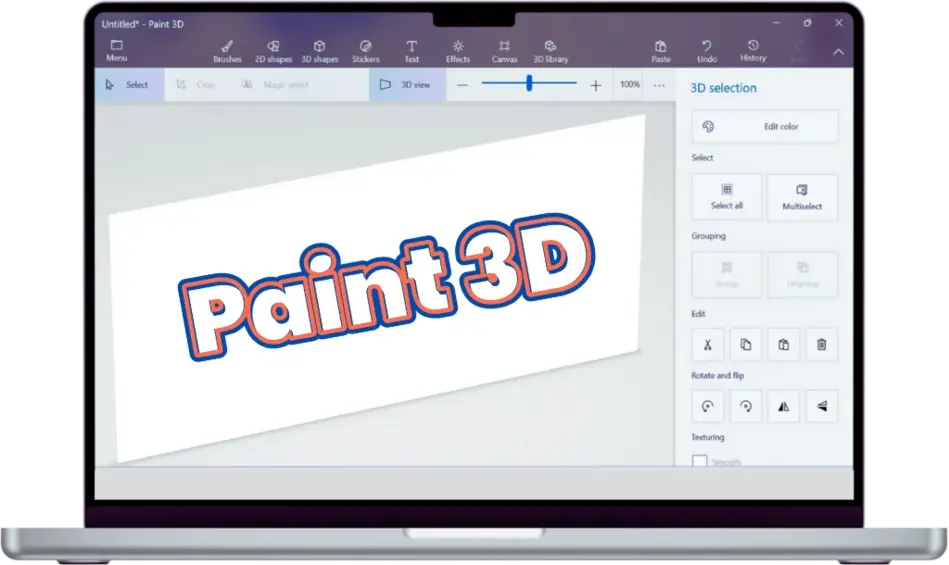Open the Effects panel
The image size is (949, 565).
click(458, 50)
